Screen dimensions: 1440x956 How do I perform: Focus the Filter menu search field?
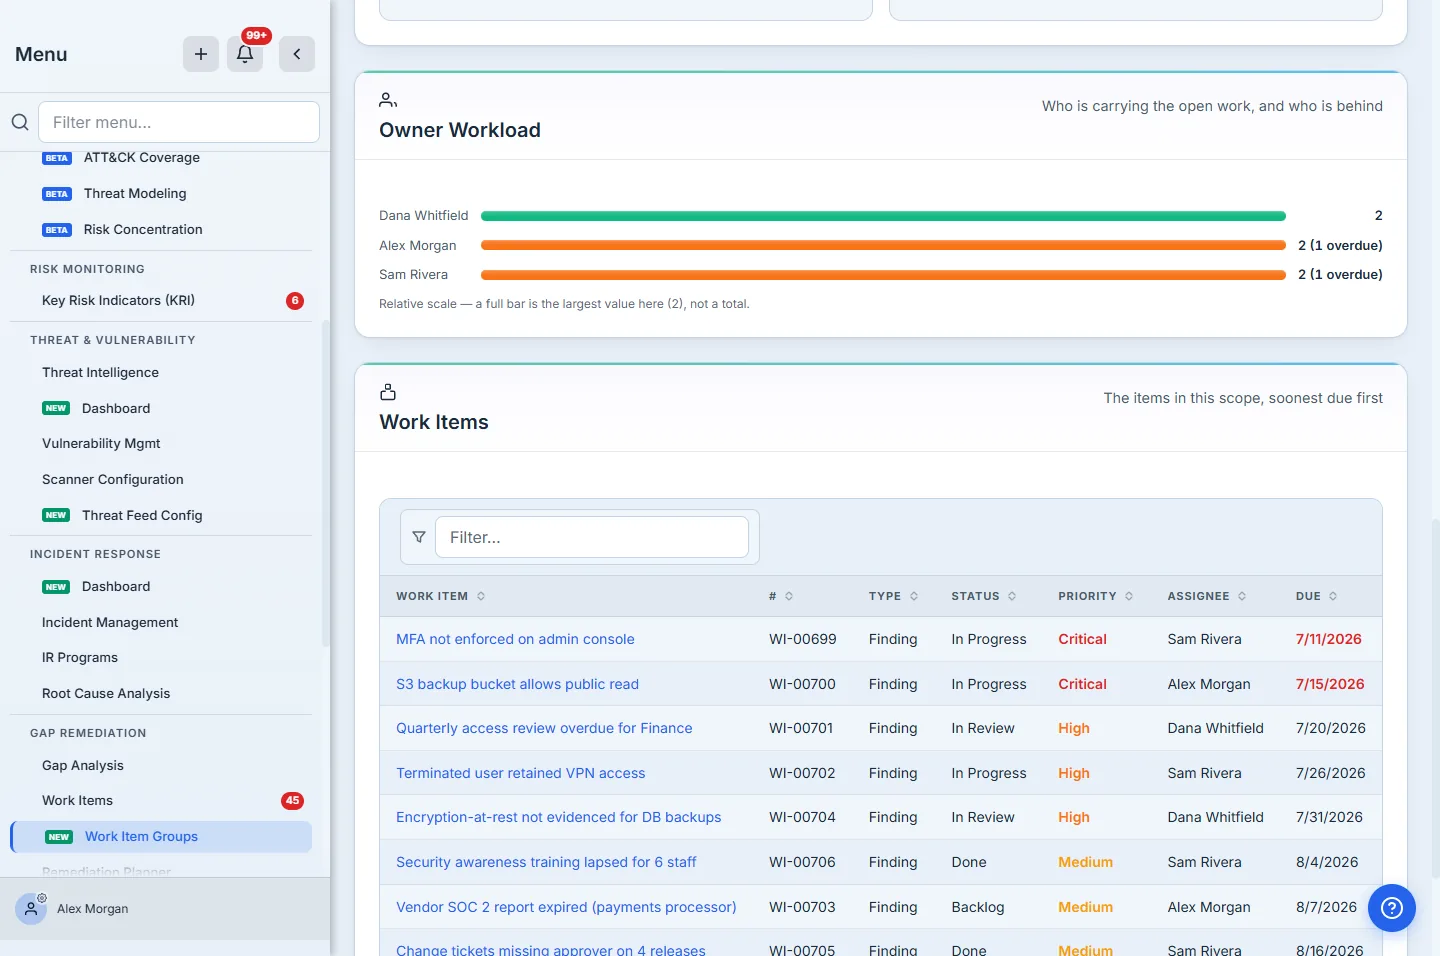click(x=179, y=122)
